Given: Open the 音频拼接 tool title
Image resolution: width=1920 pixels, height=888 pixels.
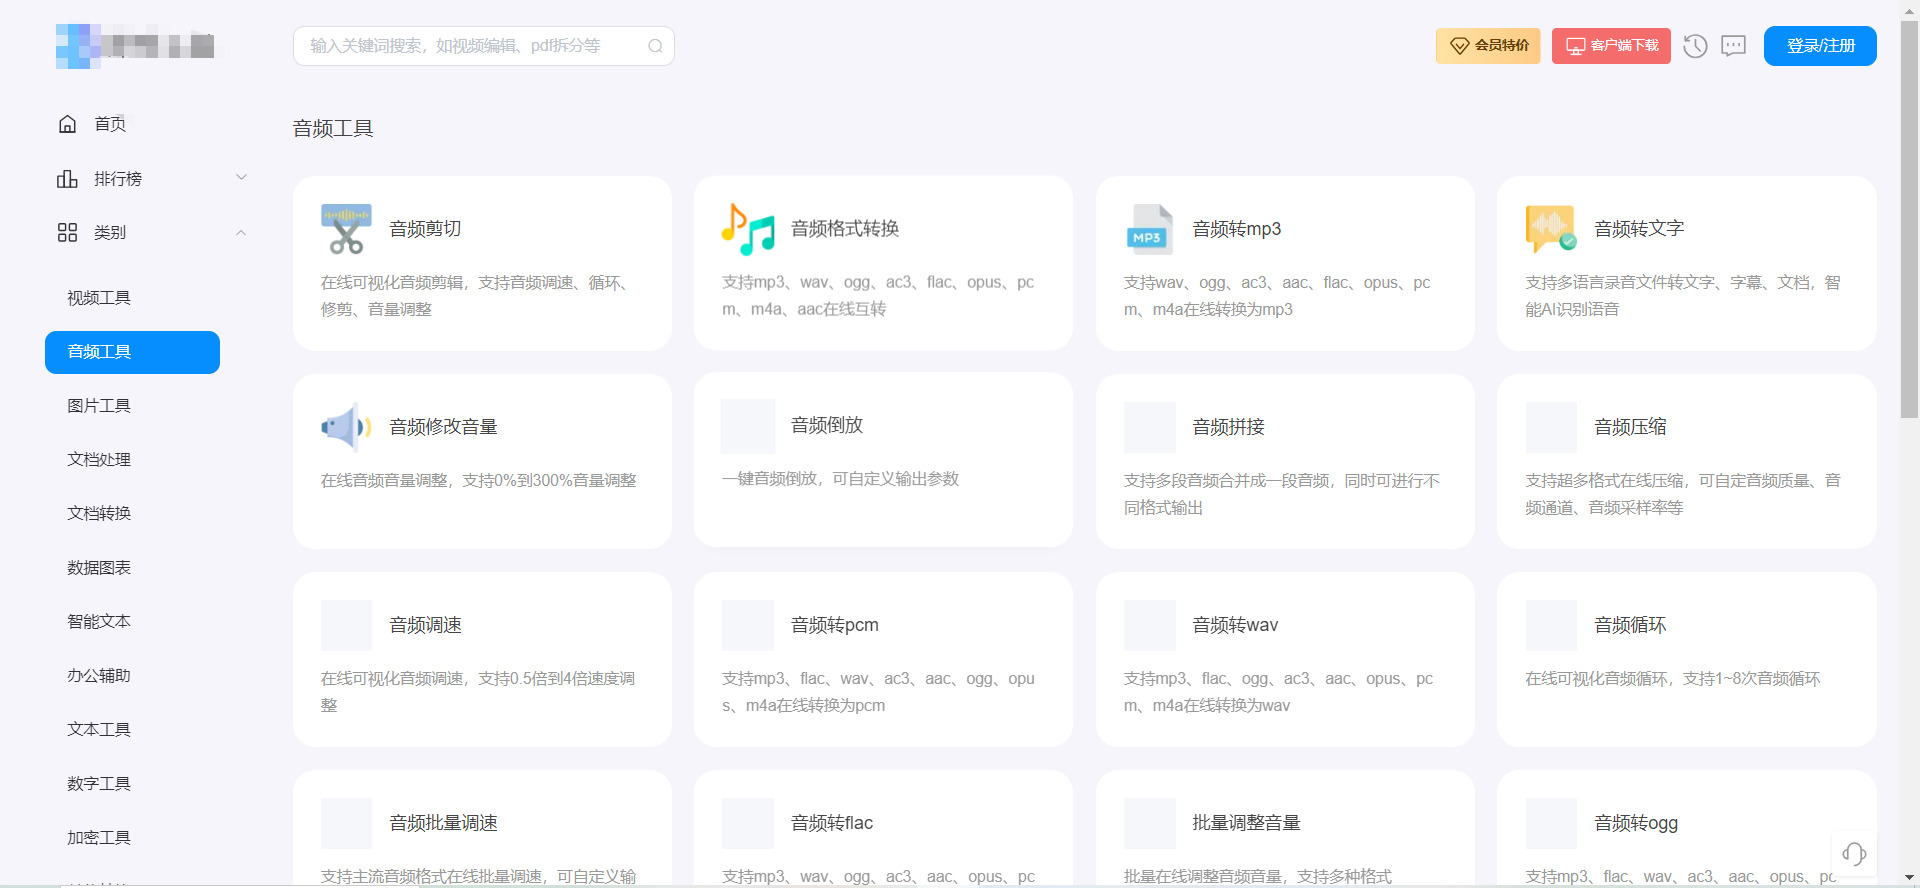Looking at the screenshot, I should click(x=1228, y=427).
